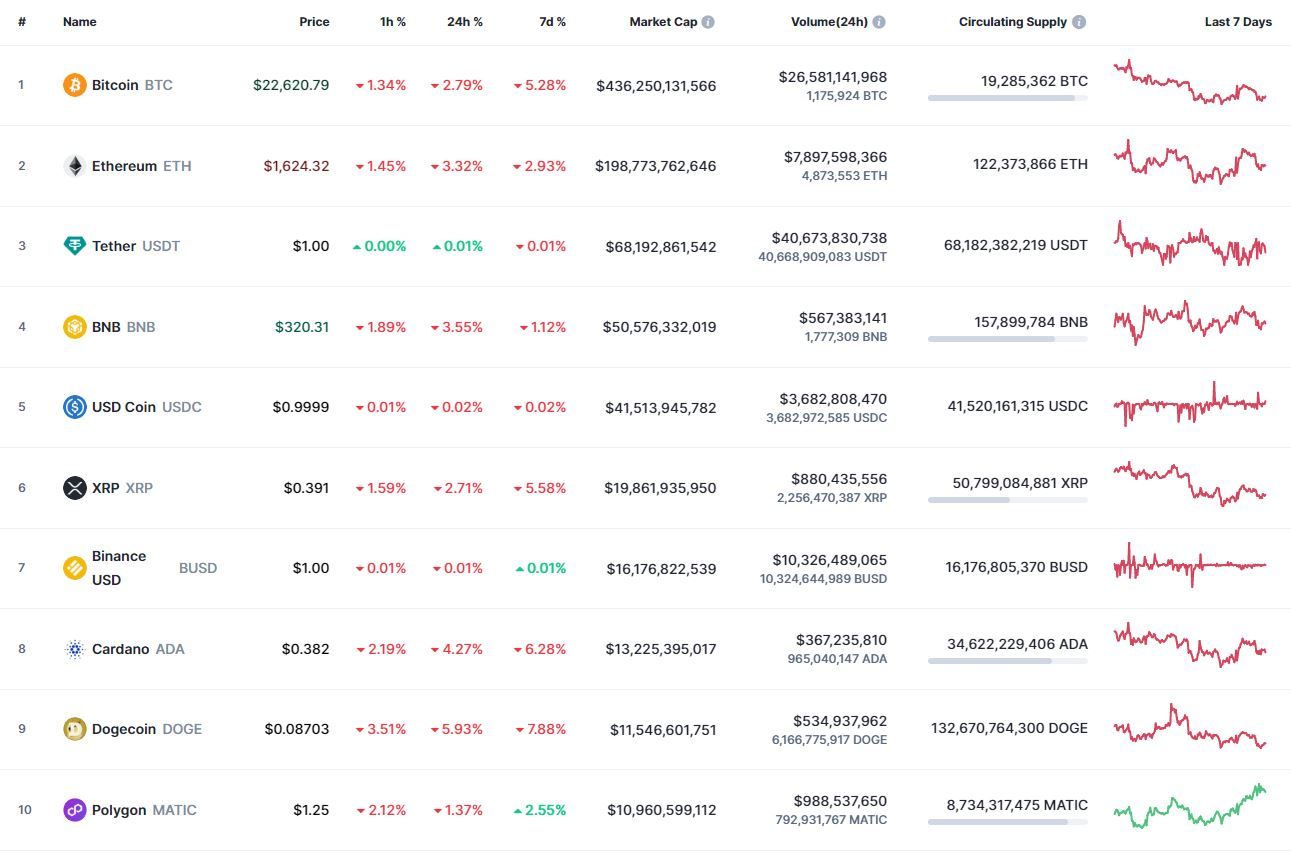1291x859 pixels.
Task: Click the USD Coin blue logo icon
Action: point(75,407)
